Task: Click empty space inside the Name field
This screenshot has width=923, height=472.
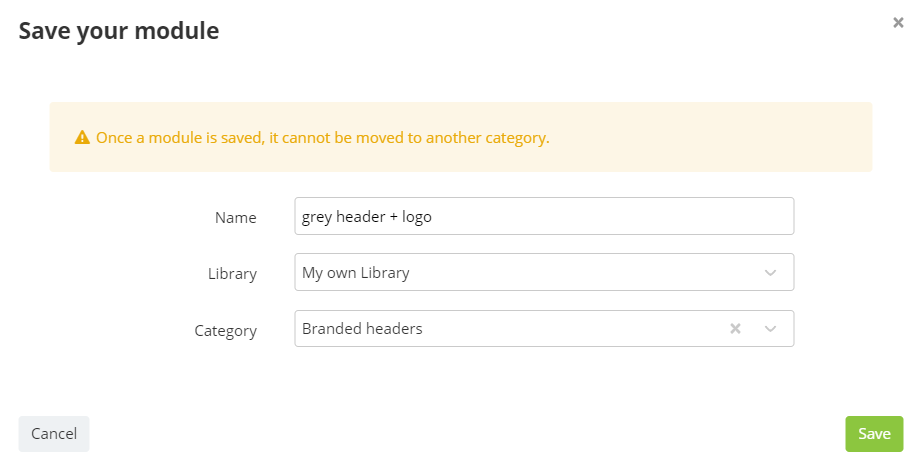Action: tap(612, 216)
